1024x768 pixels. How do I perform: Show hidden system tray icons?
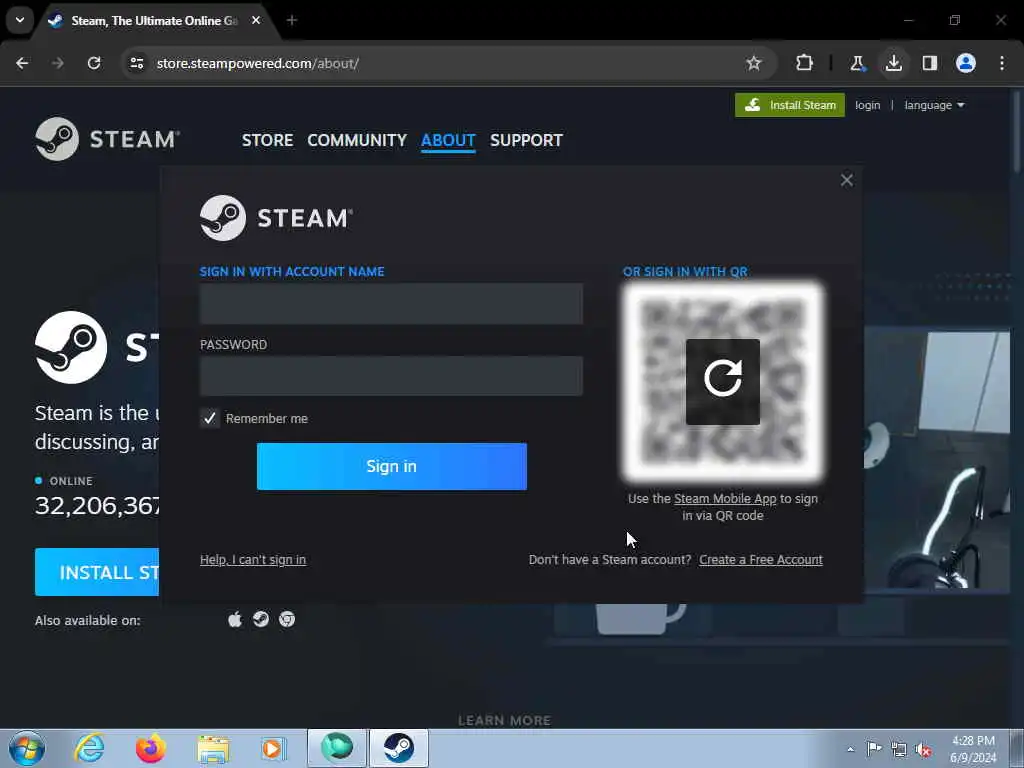(850, 750)
